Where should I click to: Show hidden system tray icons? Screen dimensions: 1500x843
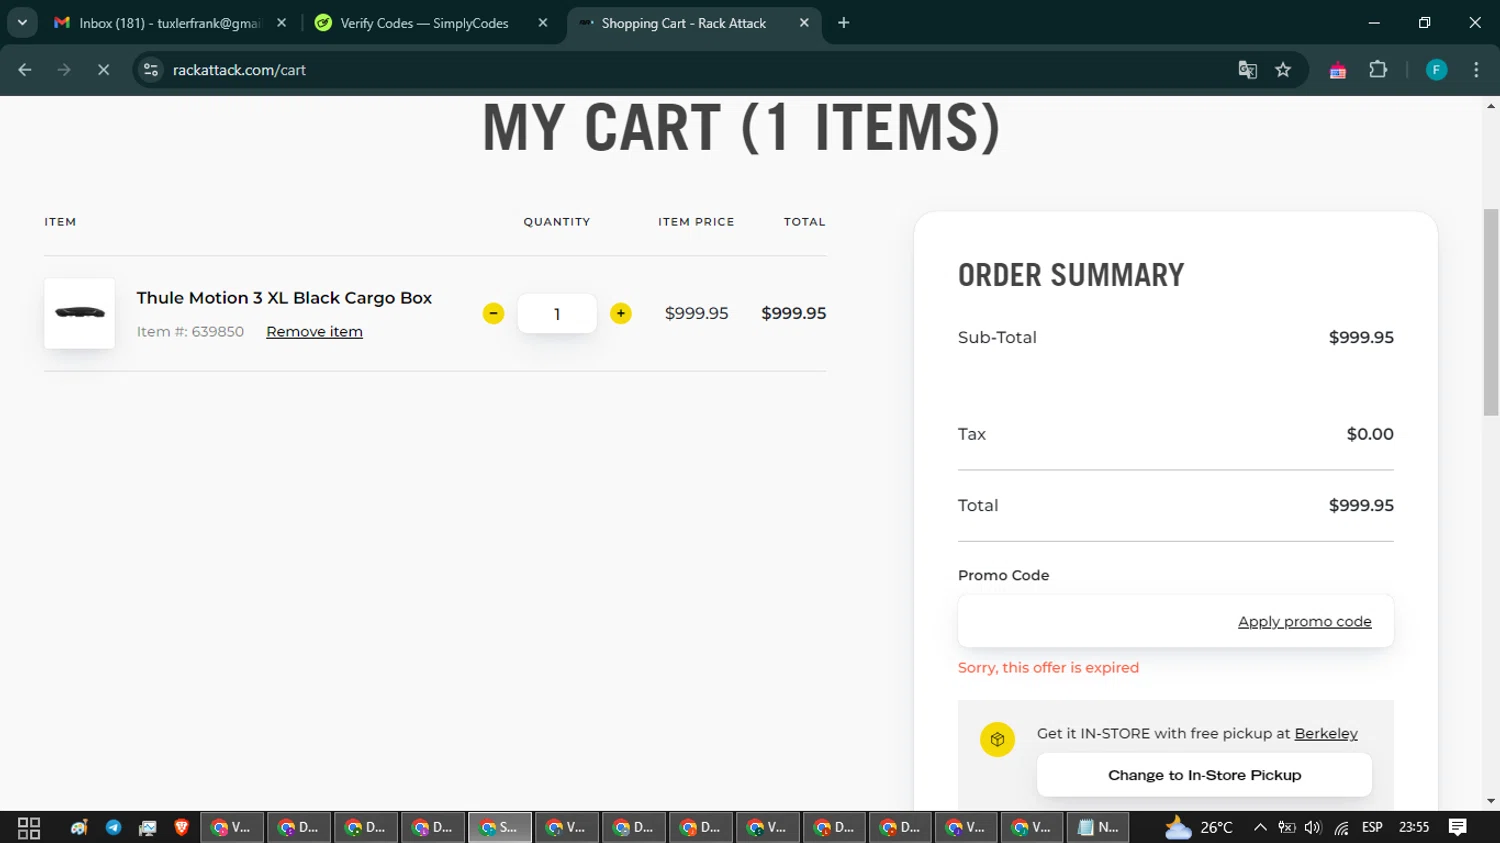pos(1260,828)
